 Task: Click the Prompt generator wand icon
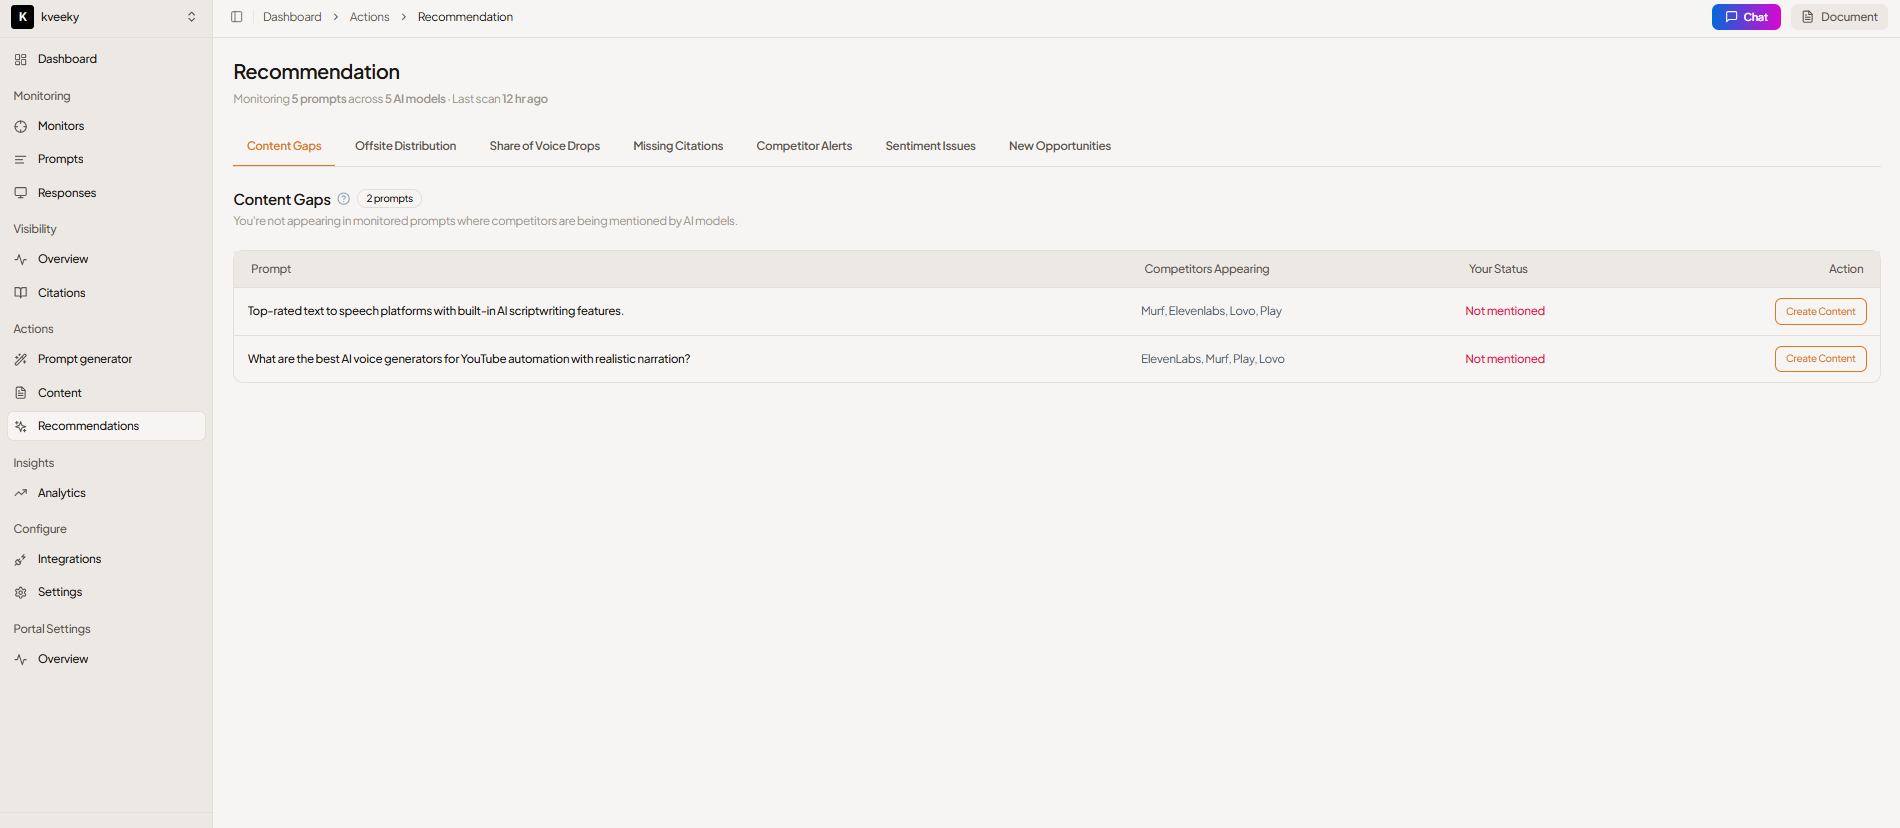tap(21, 360)
